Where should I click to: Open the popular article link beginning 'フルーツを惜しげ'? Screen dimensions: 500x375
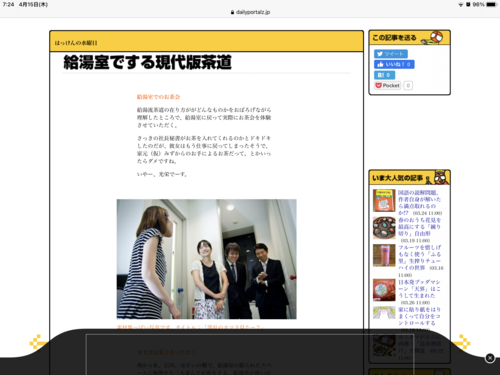coord(420,258)
